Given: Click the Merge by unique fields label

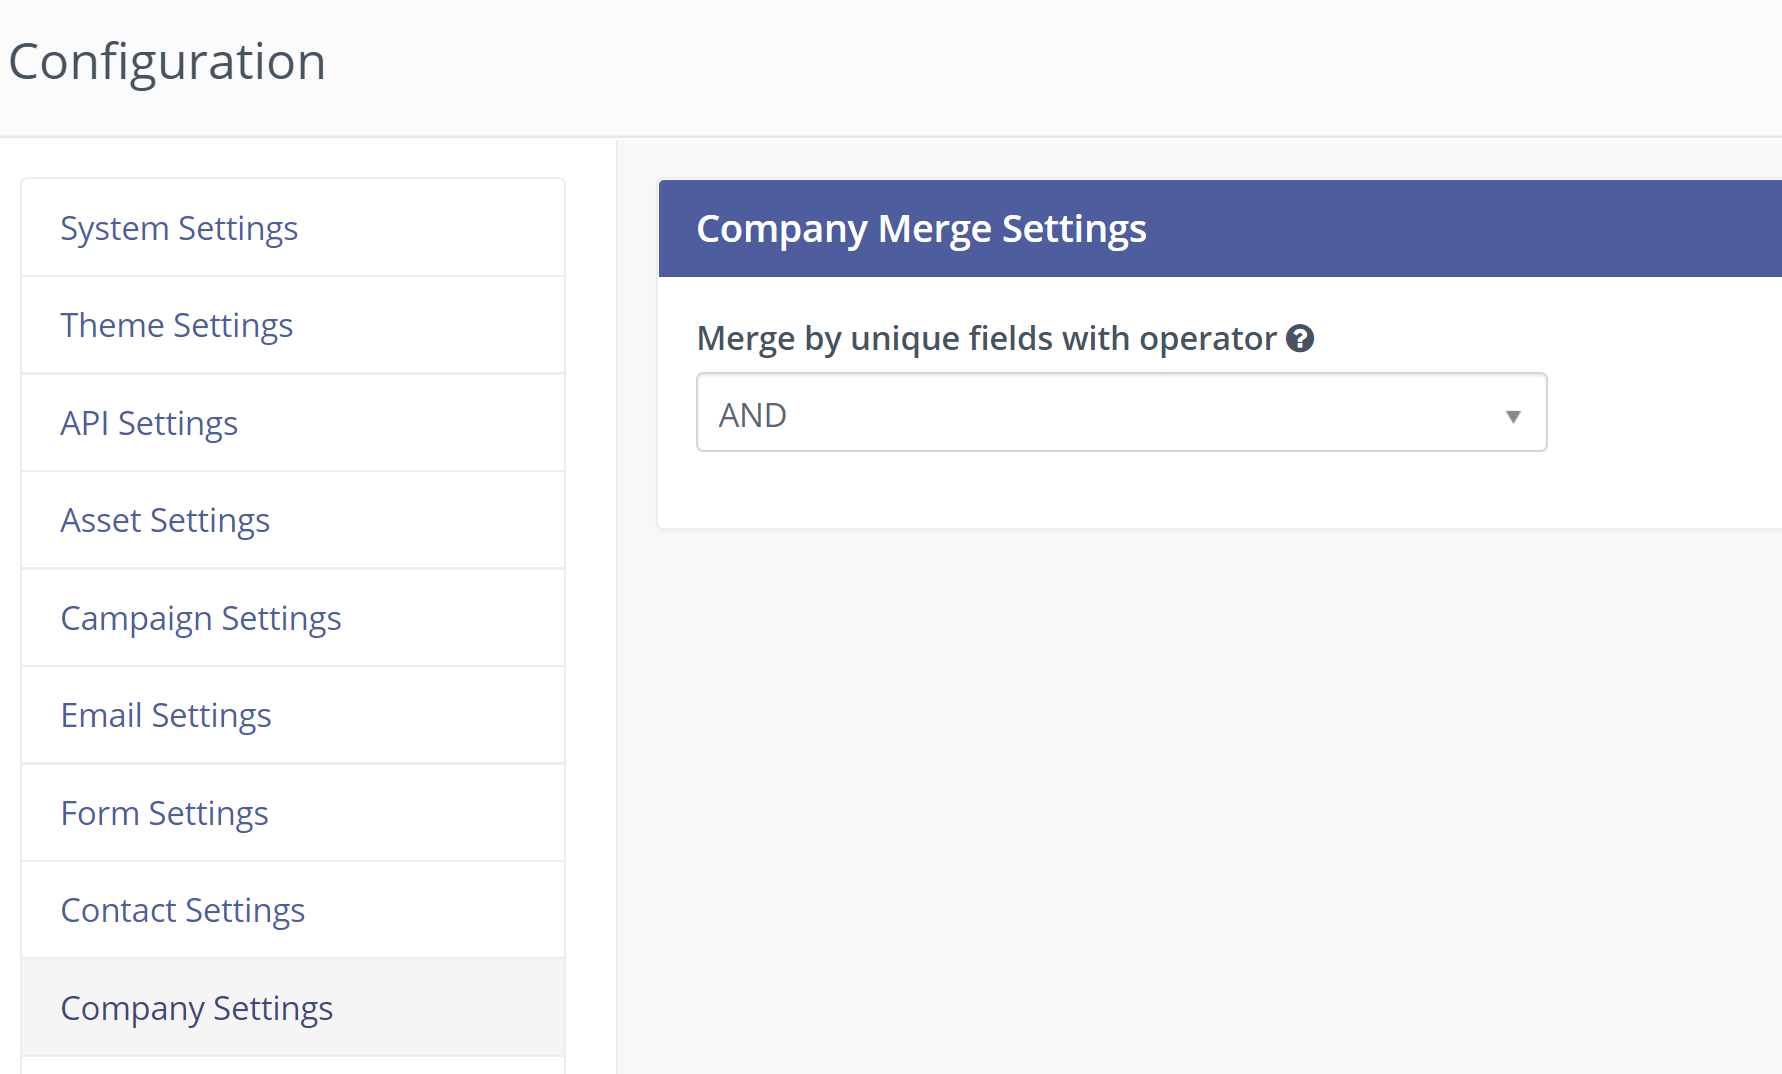Looking at the screenshot, I should [x=986, y=339].
